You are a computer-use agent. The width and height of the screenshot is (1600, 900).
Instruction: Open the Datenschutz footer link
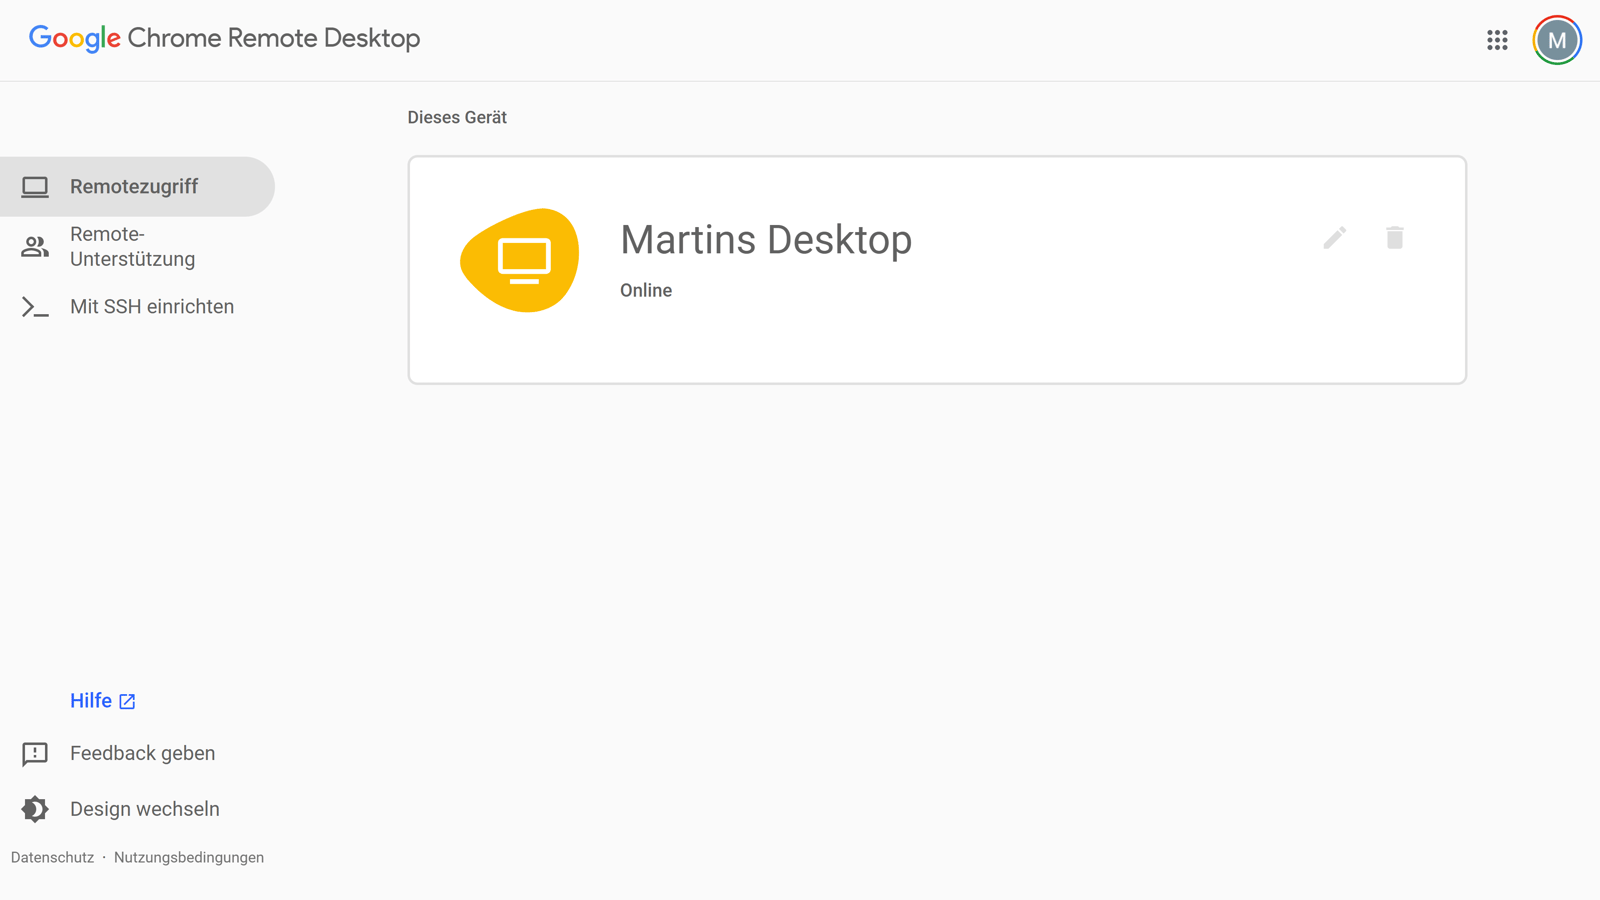point(52,857)
